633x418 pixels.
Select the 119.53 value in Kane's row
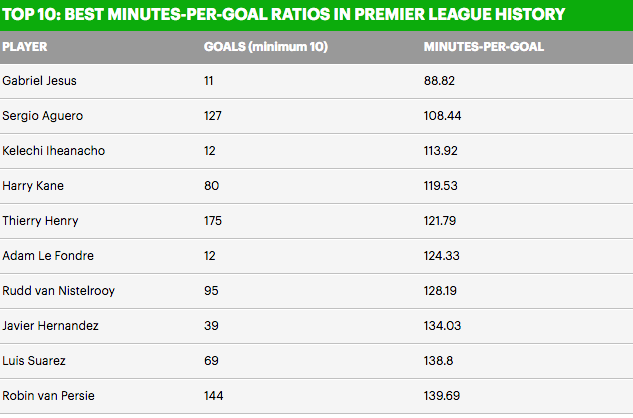click(443, 185)
